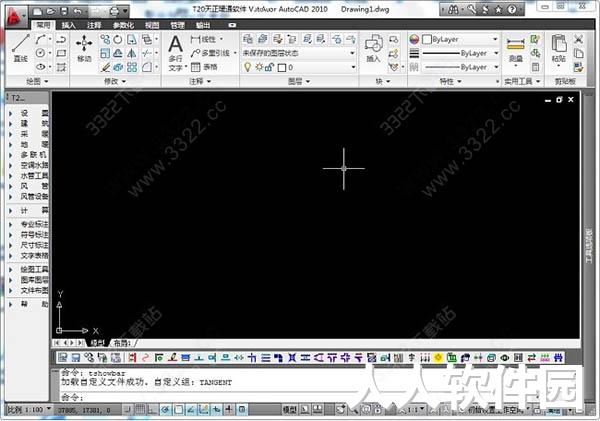600x421 pixels.
Task: Click the Cut scissors icon in 剪贴板 panel
Action: pos(578,39)
